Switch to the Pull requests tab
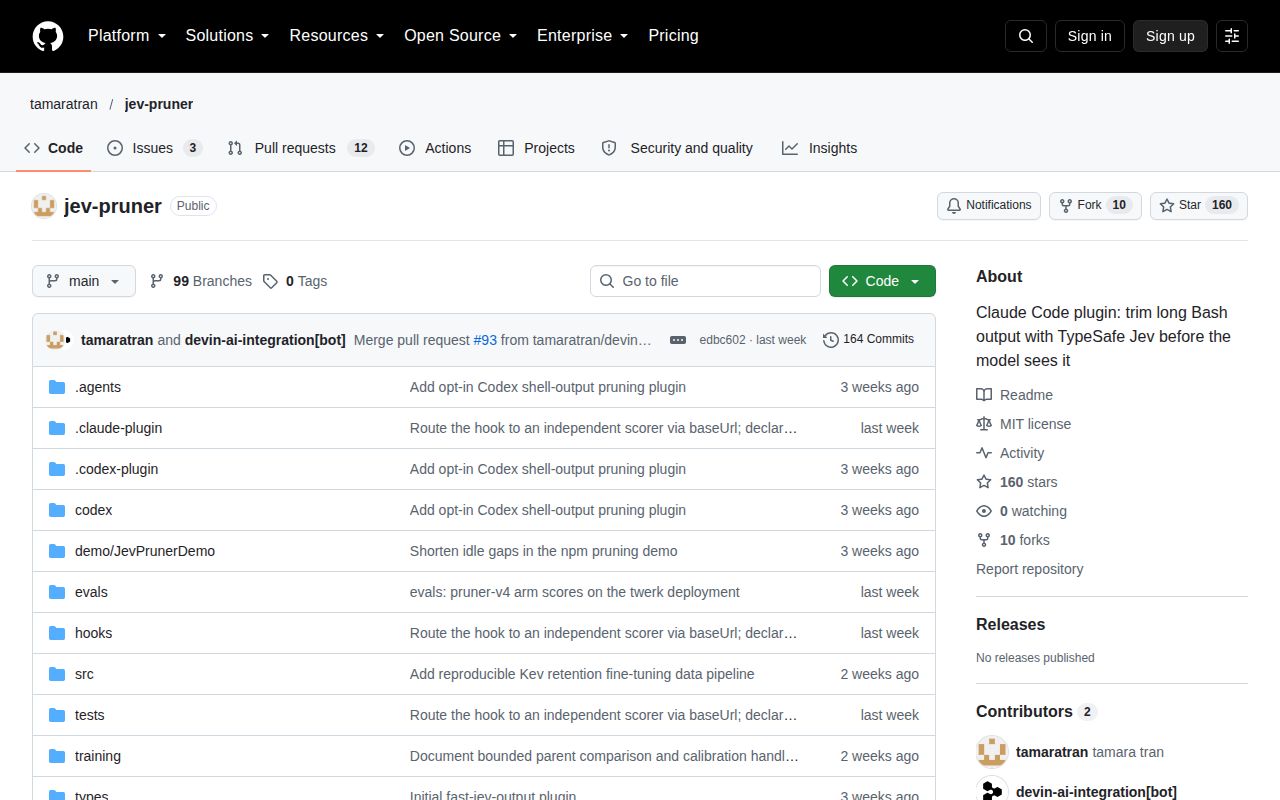 [x=300, y=148]
